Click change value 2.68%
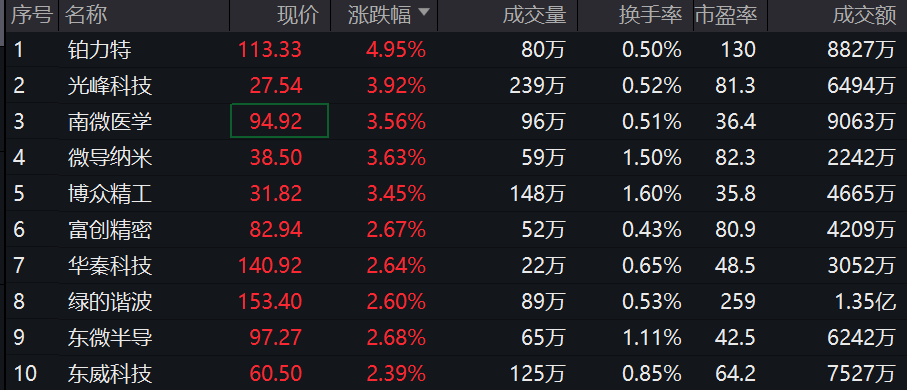907x390 pixels. tap(396, 337)
